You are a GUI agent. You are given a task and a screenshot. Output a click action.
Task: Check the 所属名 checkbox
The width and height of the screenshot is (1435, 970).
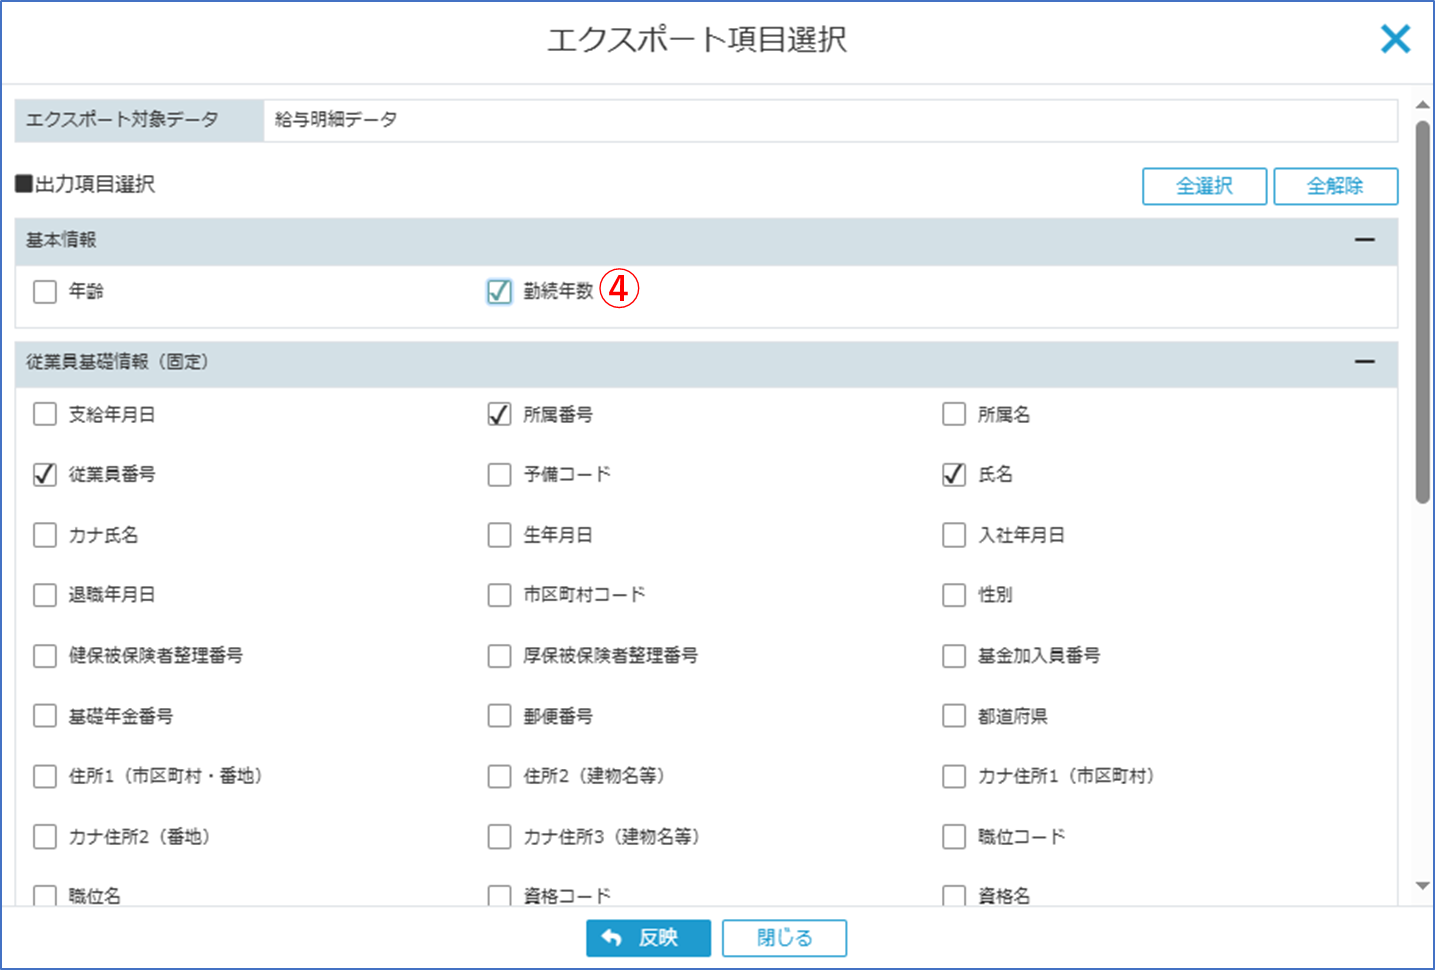click(954, 414)
